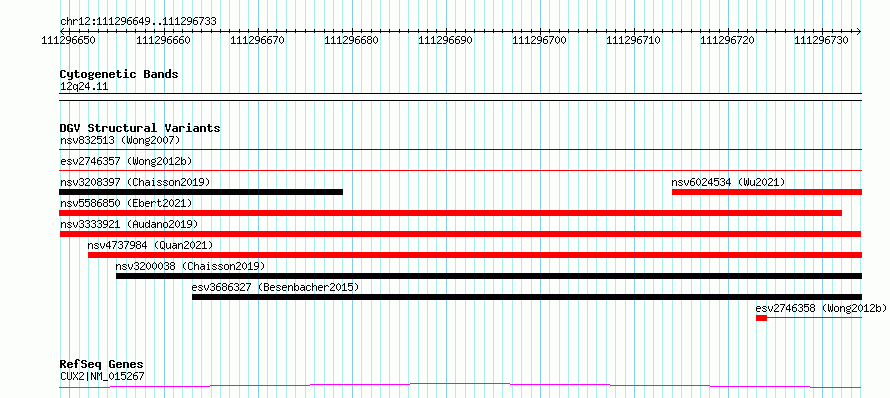Select the DGV Structural Variants track title
The height and width of the screenshot is (398, 890).
click(140, 128)
